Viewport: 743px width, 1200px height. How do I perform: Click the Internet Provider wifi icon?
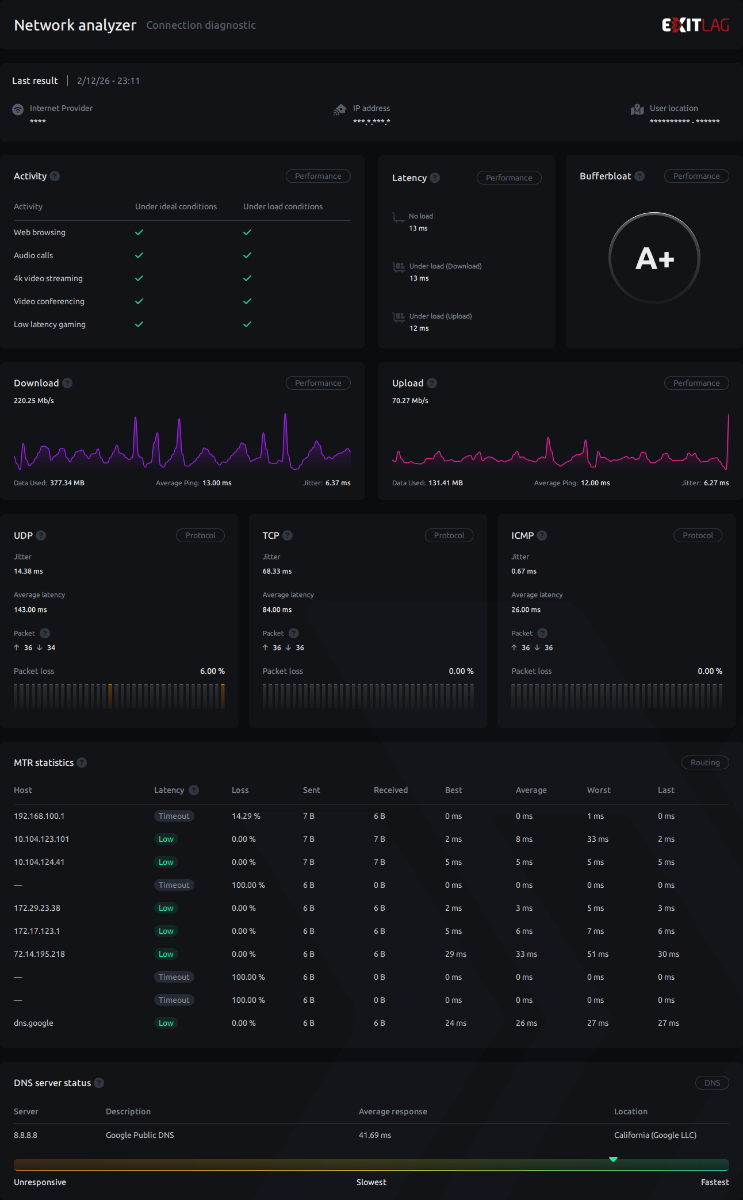(x=18, y=109)
